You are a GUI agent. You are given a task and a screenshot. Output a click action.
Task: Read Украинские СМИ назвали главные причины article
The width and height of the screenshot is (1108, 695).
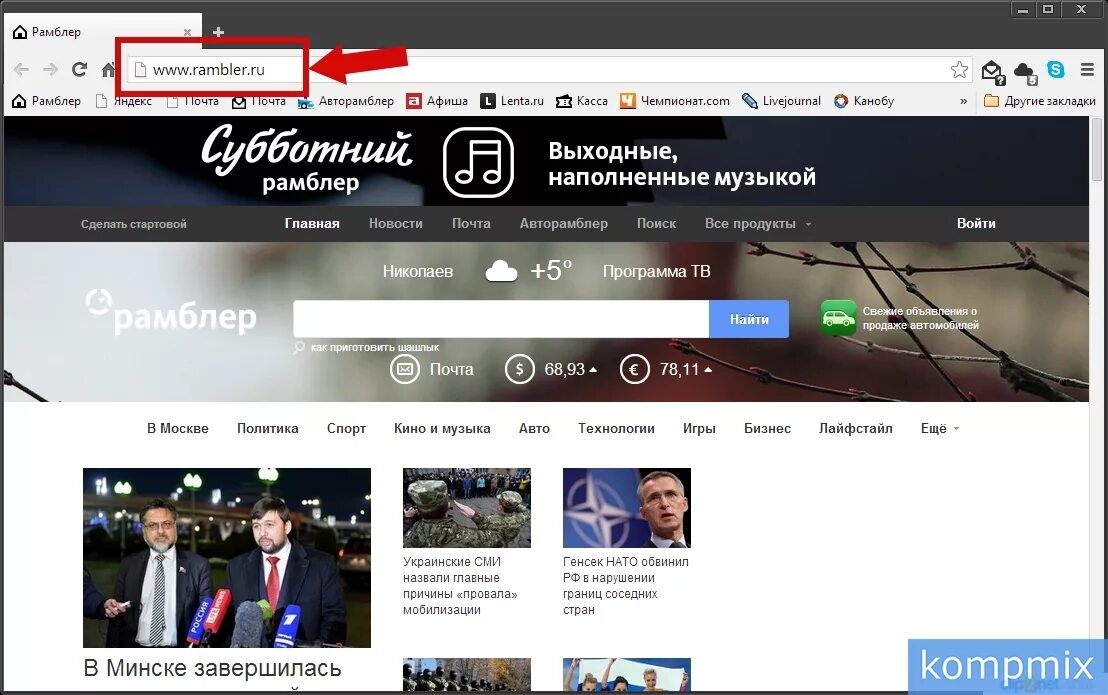(x=460, y=586)
